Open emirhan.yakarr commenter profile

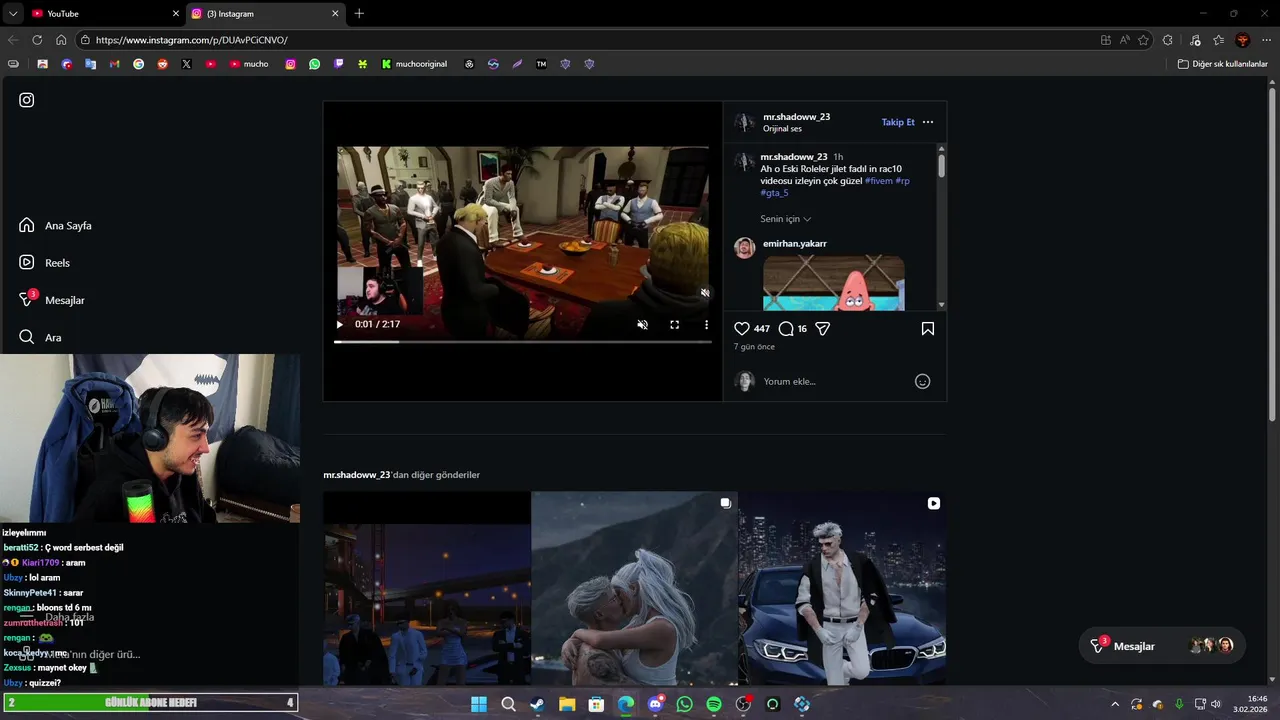click(795, 243)
